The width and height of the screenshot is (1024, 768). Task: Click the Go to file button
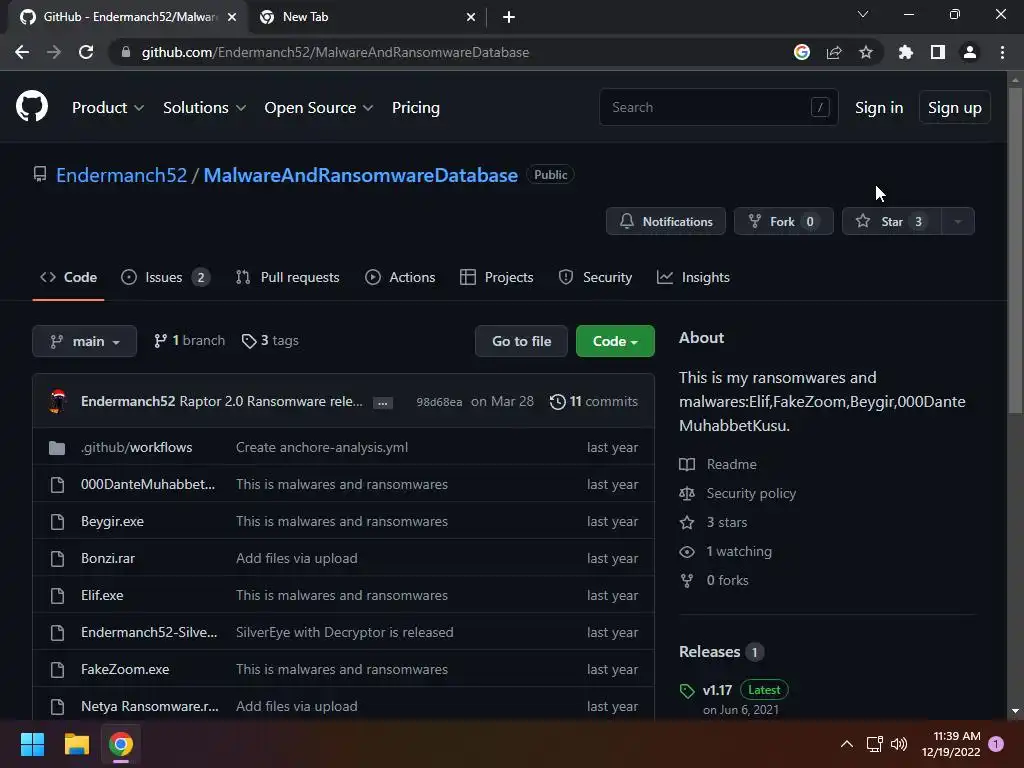click(x=521, y=341)
